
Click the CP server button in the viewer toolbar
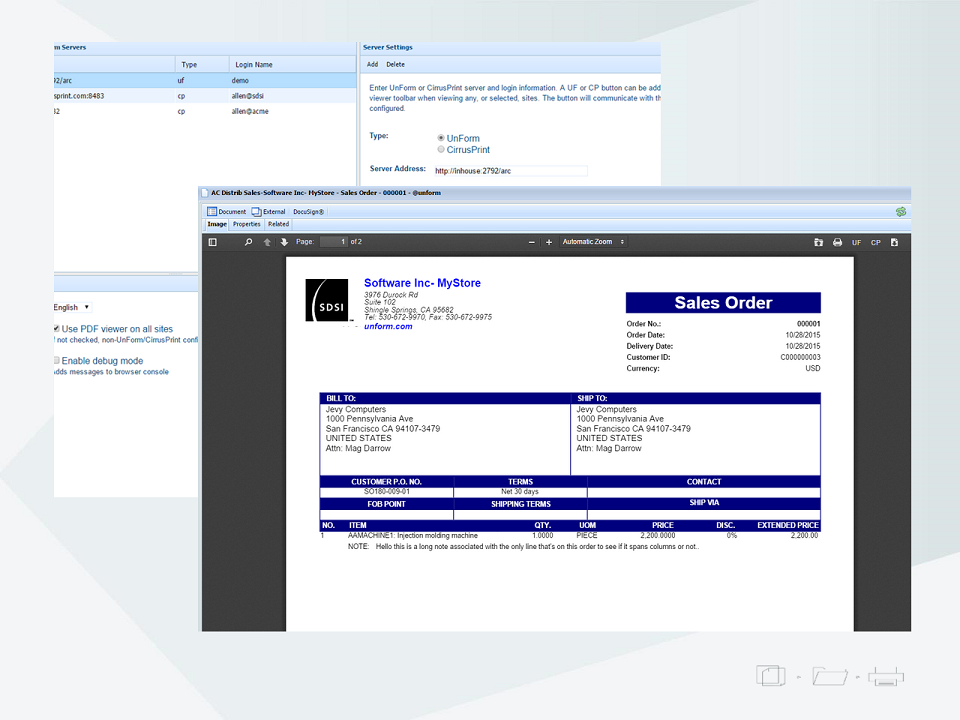(876, 241)
